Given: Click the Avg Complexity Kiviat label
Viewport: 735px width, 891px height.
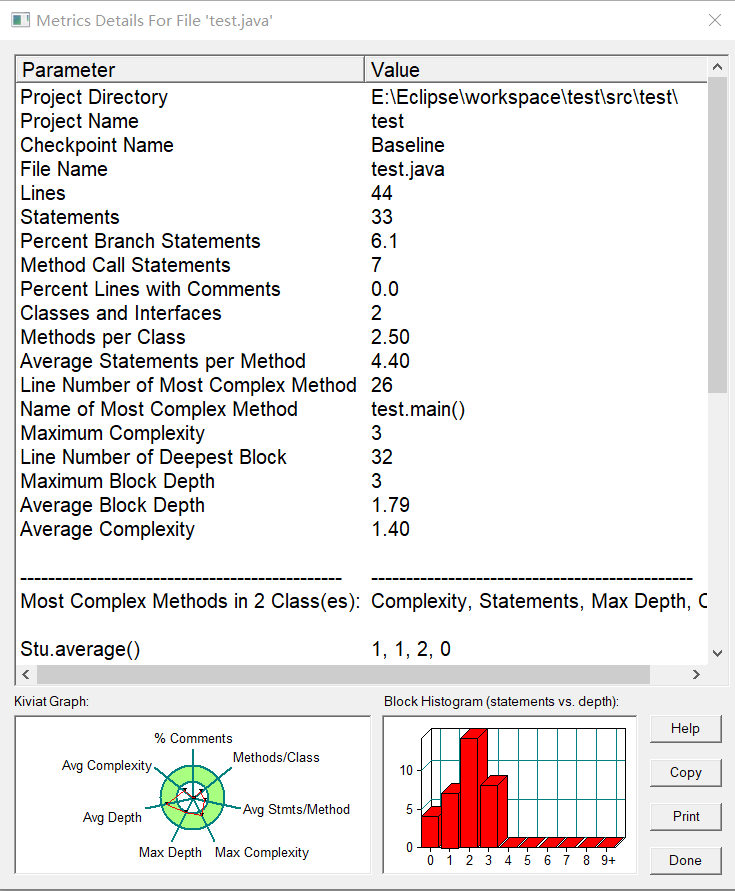Looking at the screenshot, I should coord(107,765).
